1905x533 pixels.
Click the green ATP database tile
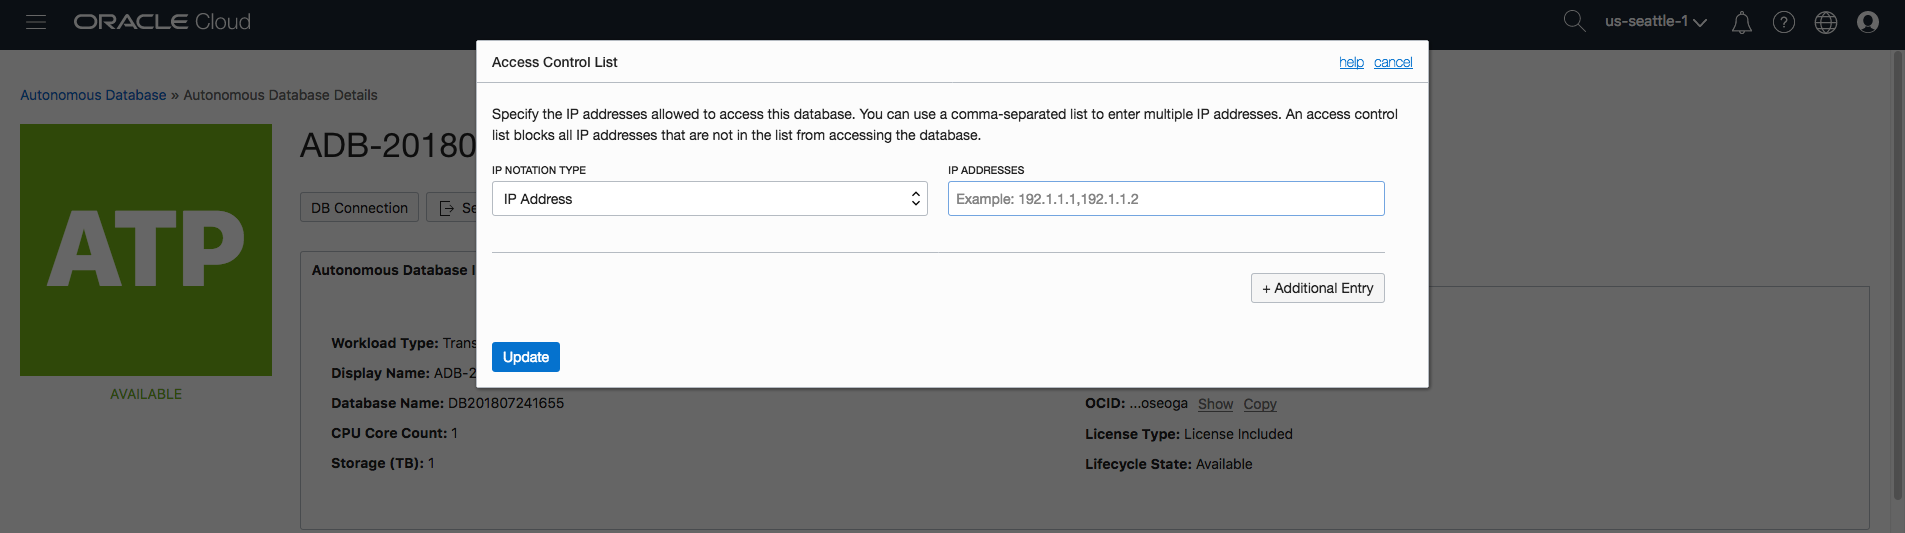tap(146, 250)
